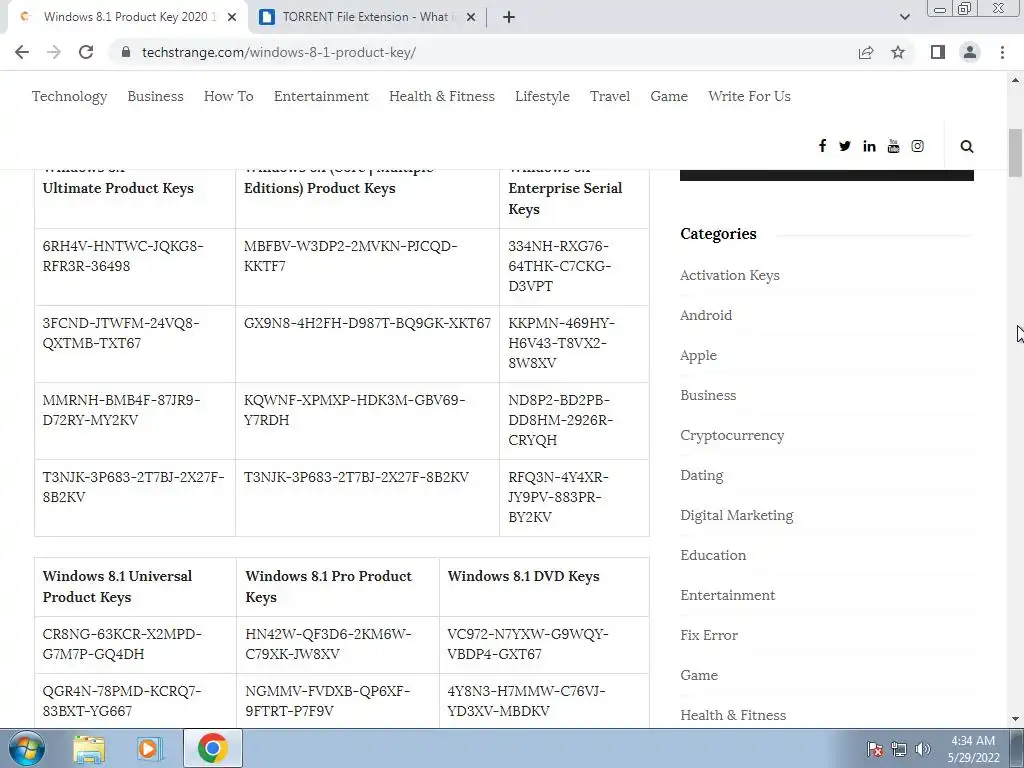Click the Chrome taskbar icon

pyautogui.click(x=212, y=748)
